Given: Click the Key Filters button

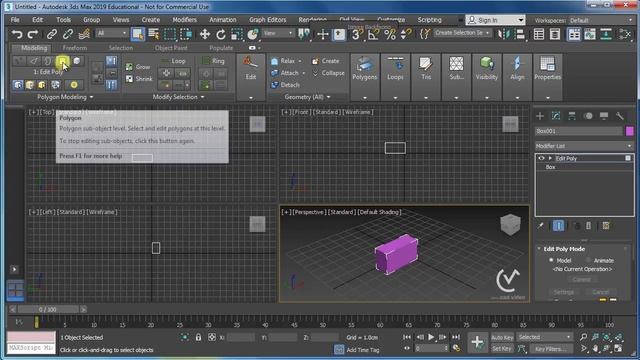Looking at the screenshot, I should click(x=551, y=349).
